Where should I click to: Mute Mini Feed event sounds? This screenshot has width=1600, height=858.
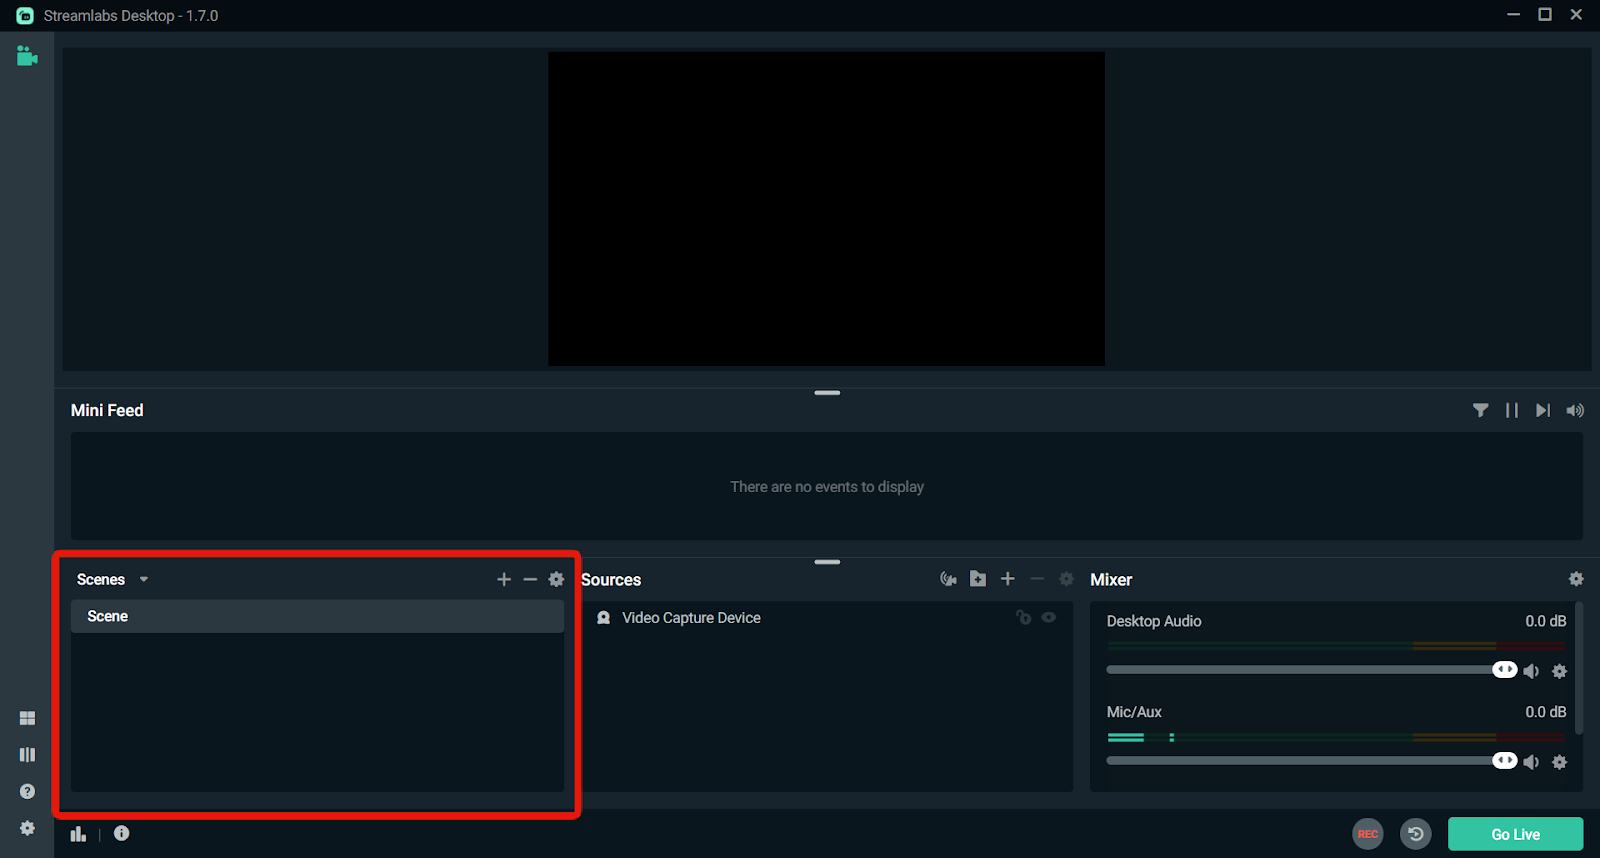[1575, 410]
